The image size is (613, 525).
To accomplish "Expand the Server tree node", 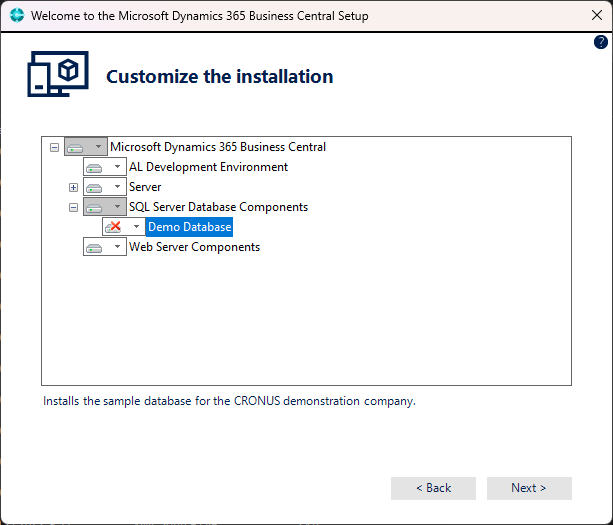I will pos(73,188).
